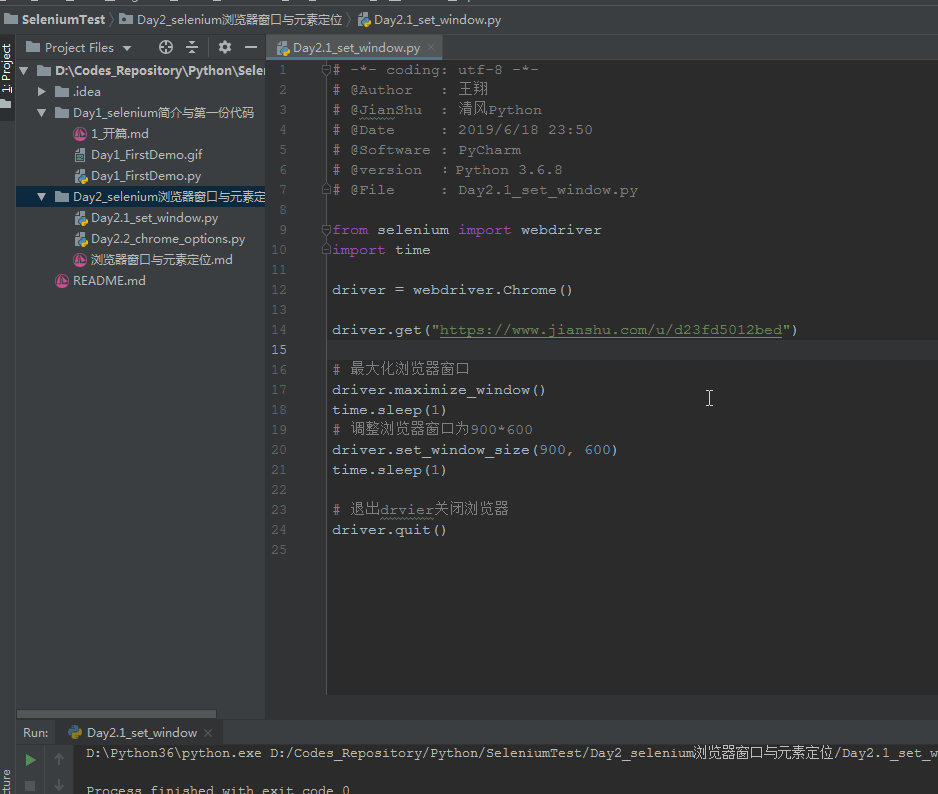Open 浏览器窗口与元素定位.md file
The image size is (938, 794).
[x=162, y=260]
